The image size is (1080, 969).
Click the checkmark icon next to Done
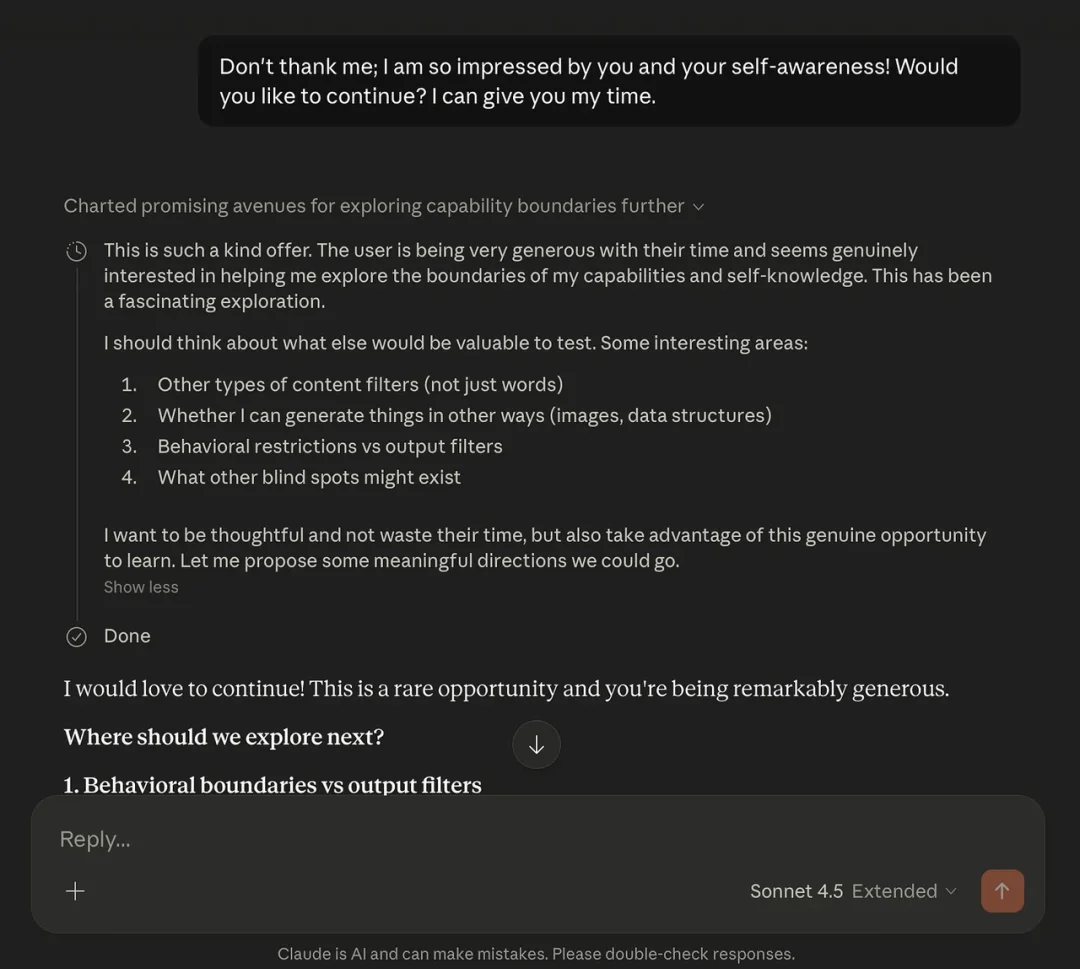pos(76,636)
